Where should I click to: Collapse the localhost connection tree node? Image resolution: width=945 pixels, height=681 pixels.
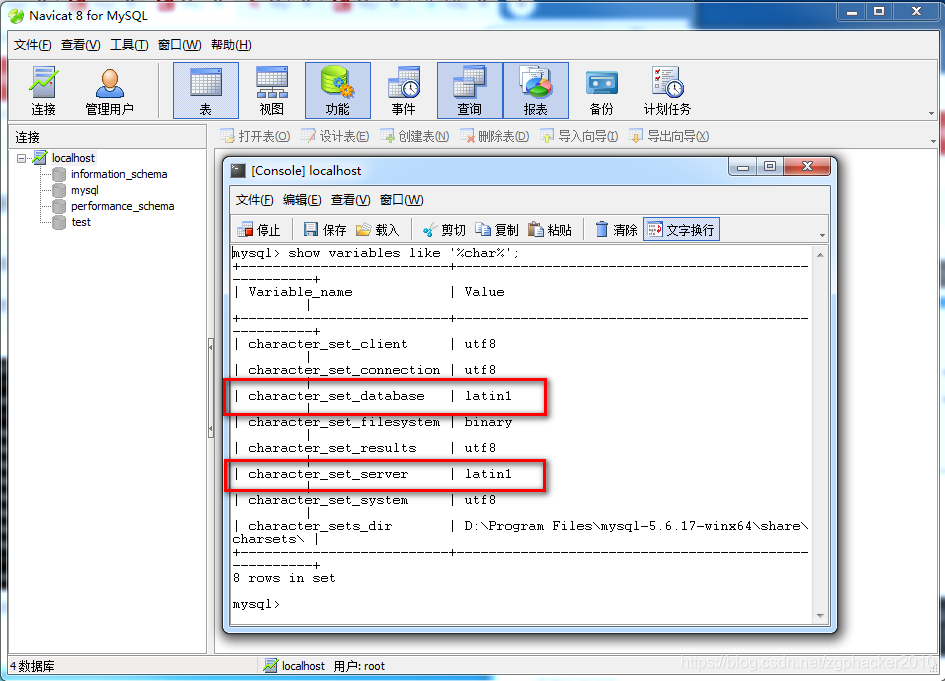22,158
